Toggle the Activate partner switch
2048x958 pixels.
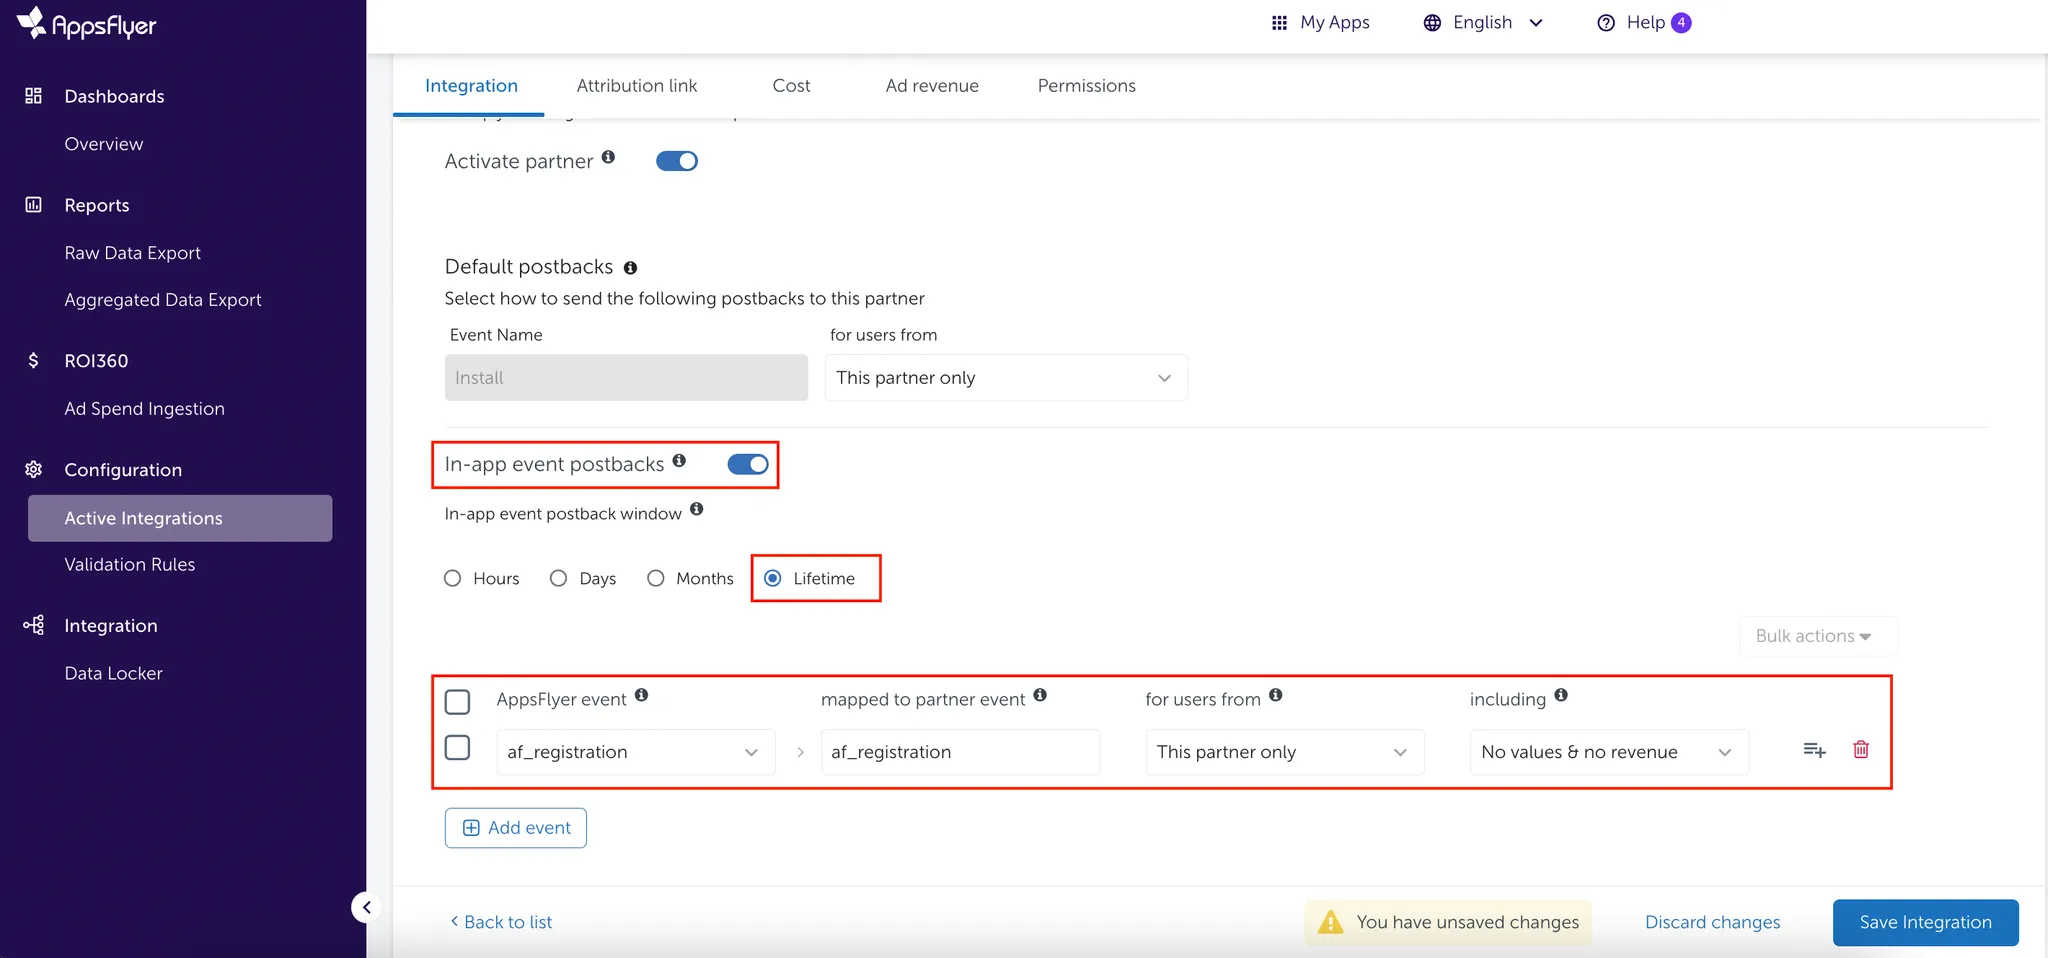(676, 161)
